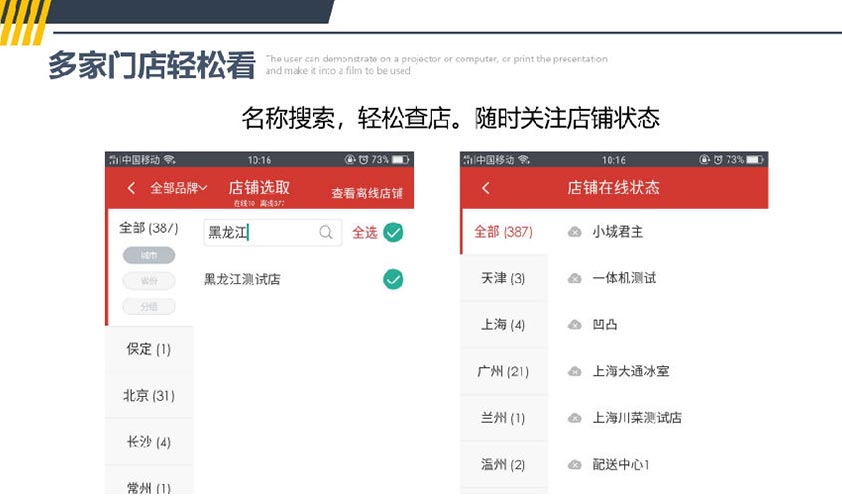Focus the 黑龙江 search field
Image resolution: width=842 pixels, height=500 pixels.
272,233
